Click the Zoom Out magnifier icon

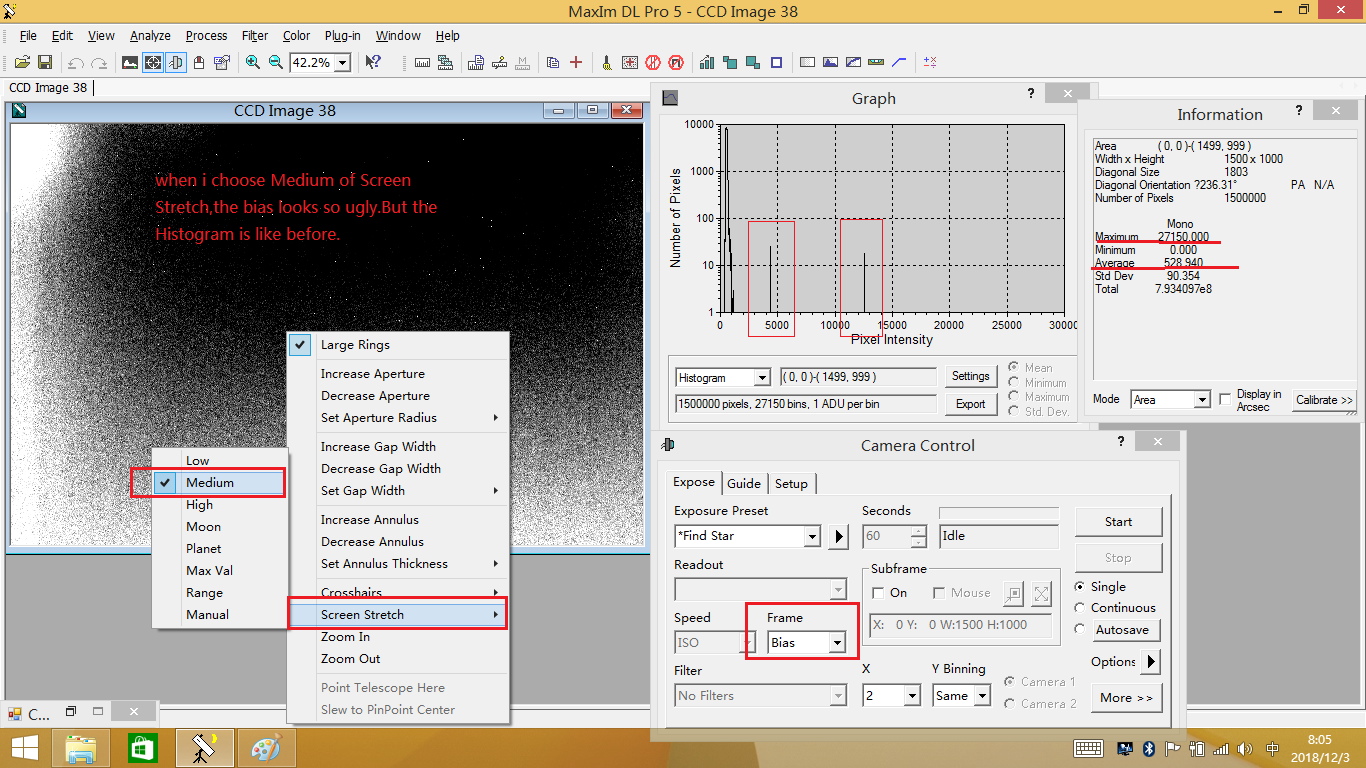[x=276, y=62]
